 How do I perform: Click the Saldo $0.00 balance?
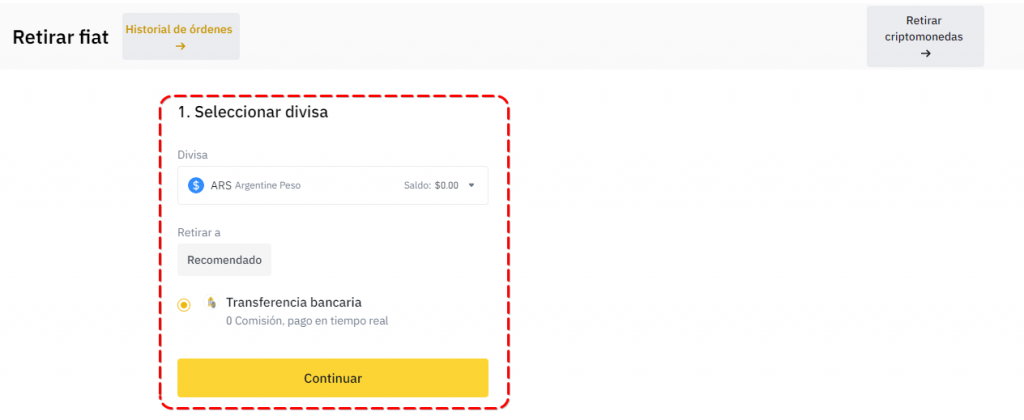click(446, 186)
